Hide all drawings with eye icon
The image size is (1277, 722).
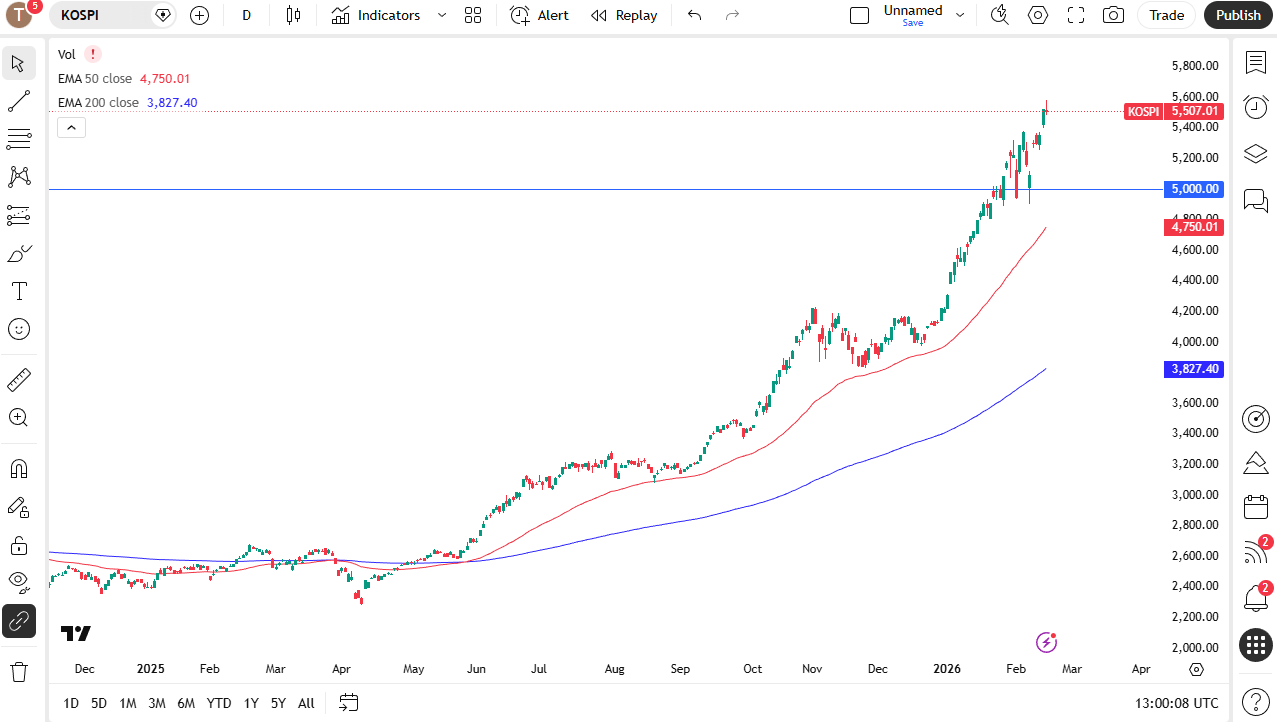[18, 582]
